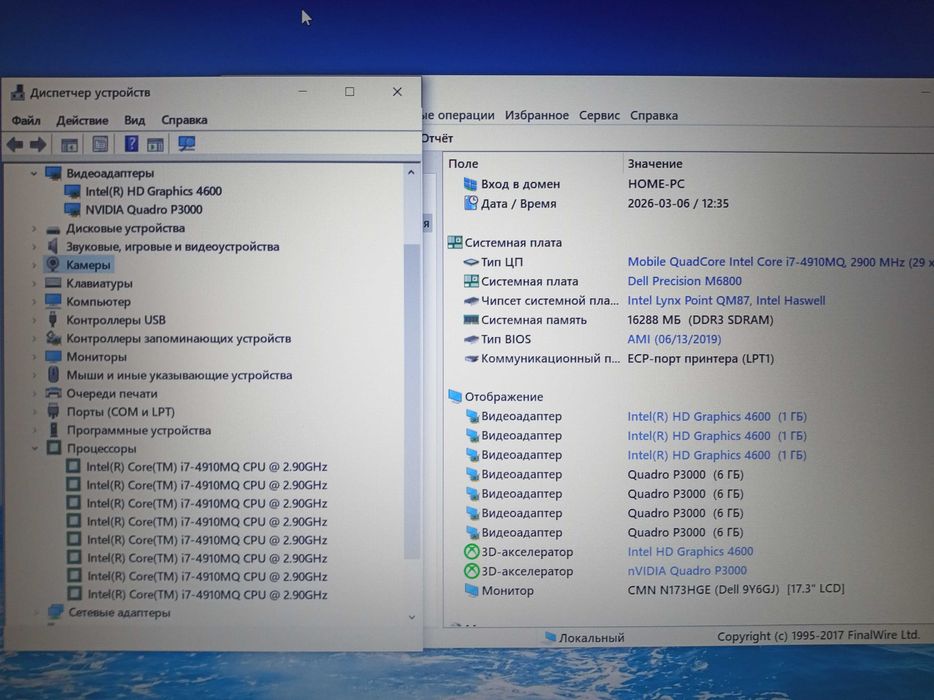
Task: Open the Справка menu in AIDA64
Action: click(654, 116)
